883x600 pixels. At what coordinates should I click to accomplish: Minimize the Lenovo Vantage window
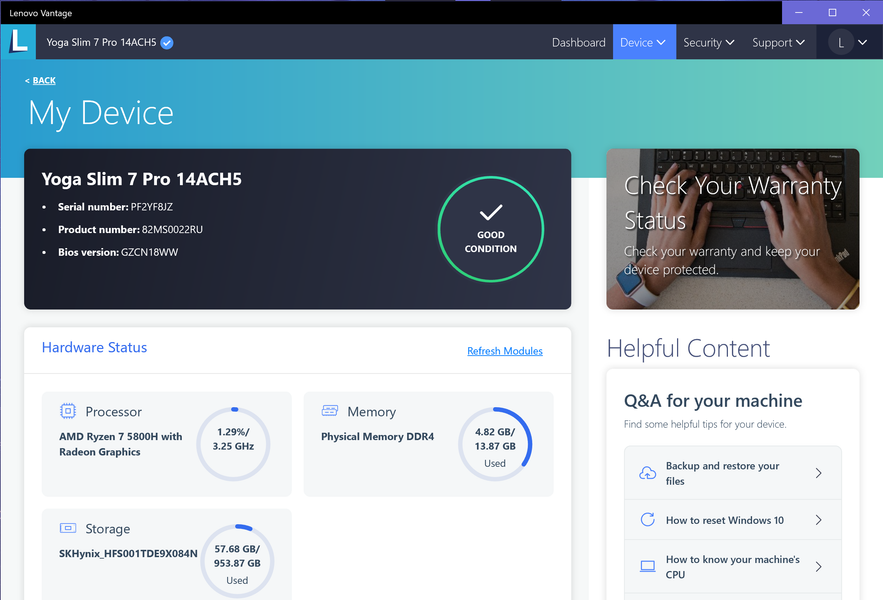pos(799,12)
